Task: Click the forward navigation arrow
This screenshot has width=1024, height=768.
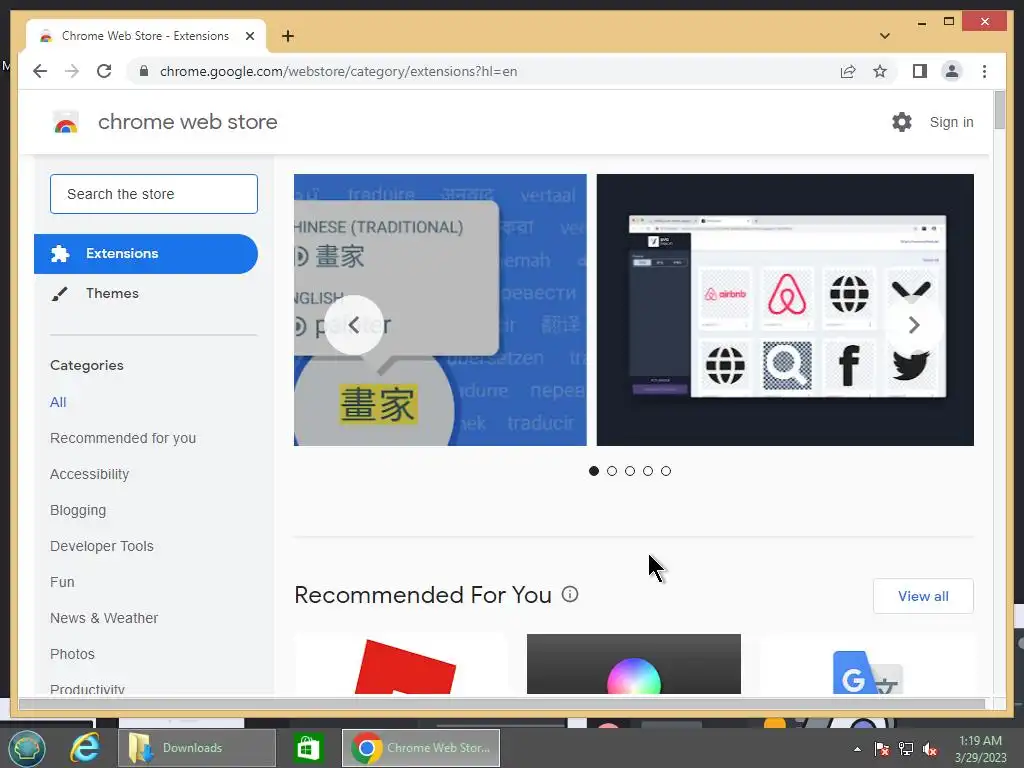Action: tap(72, 71)
